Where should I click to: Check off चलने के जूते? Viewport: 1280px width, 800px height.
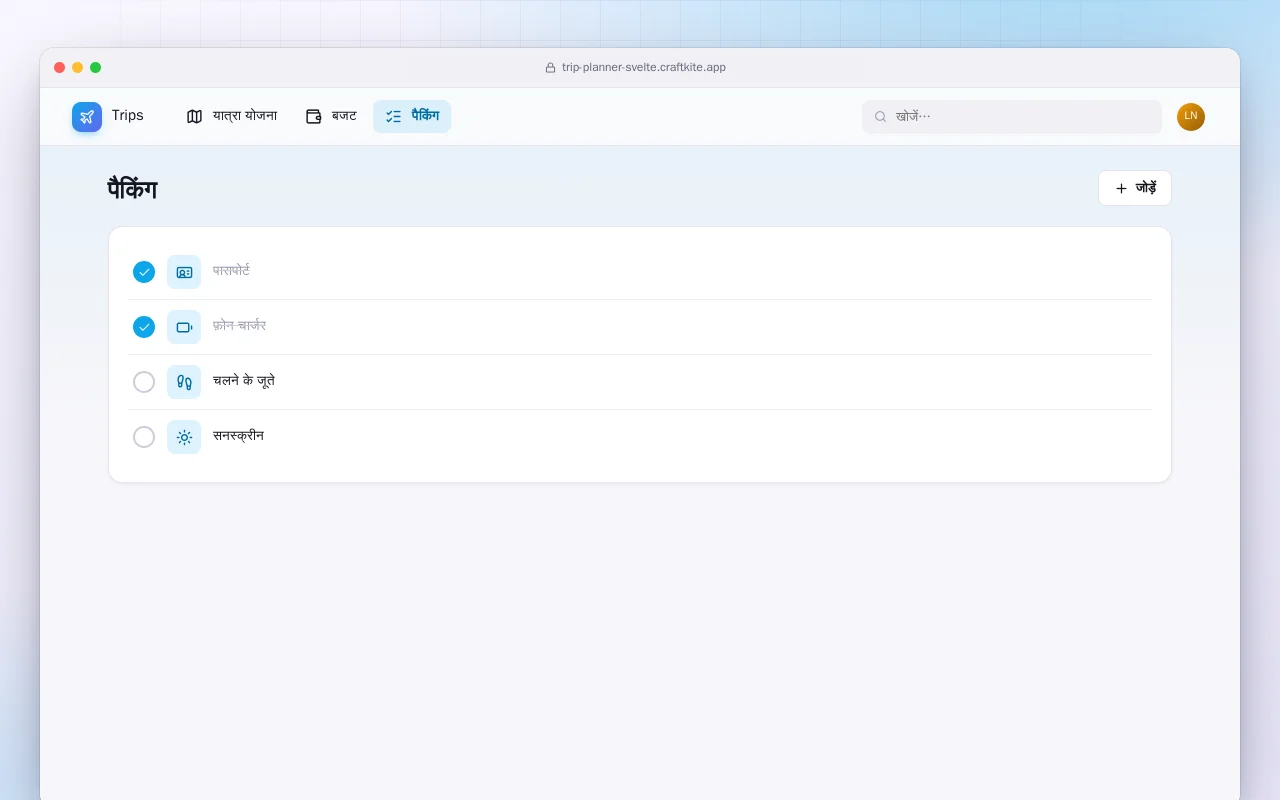pyautogui.click(x=144, y=382)
